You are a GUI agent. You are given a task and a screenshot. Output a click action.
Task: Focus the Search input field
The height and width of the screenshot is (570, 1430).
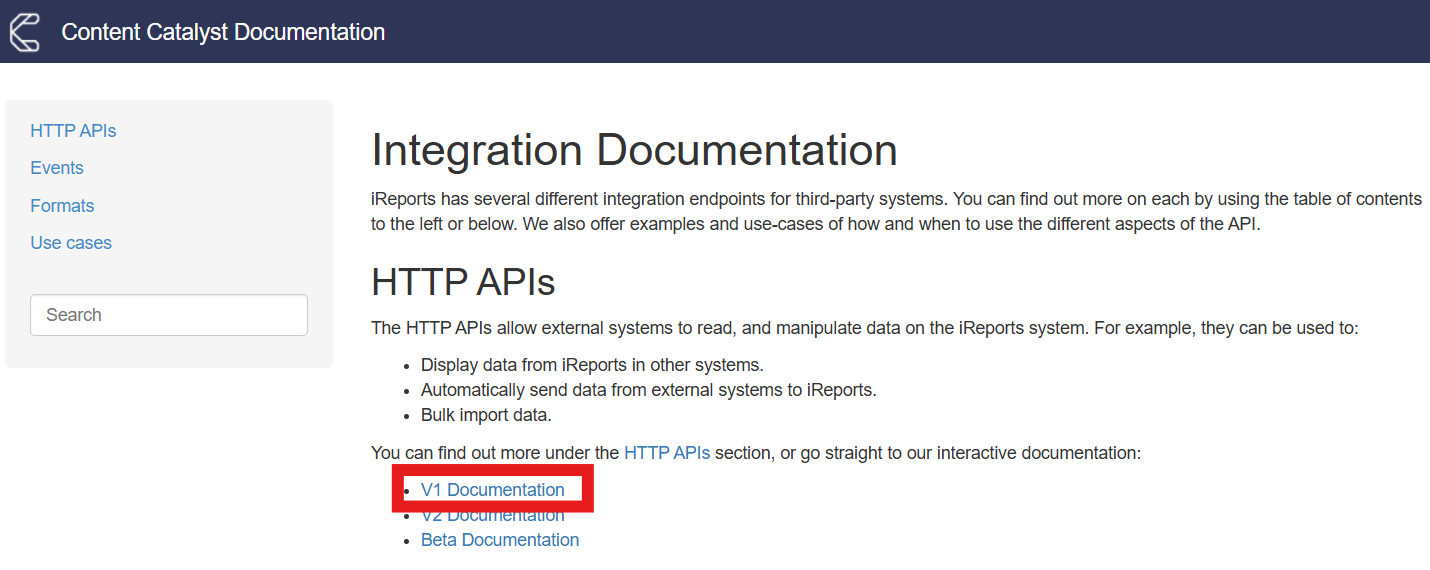click(169, 315)
